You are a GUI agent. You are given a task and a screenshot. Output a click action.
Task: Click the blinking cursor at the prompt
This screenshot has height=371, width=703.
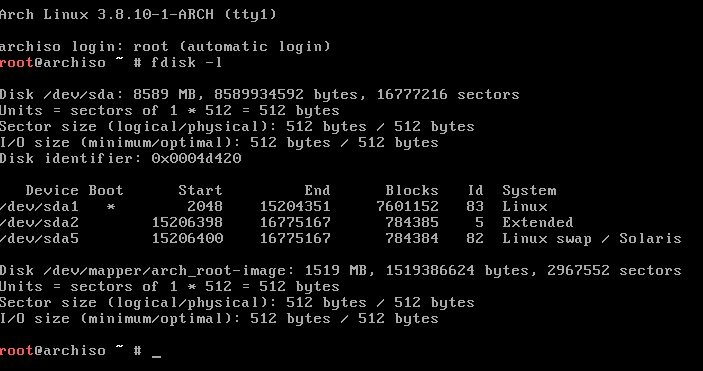(x=156, y=357)
